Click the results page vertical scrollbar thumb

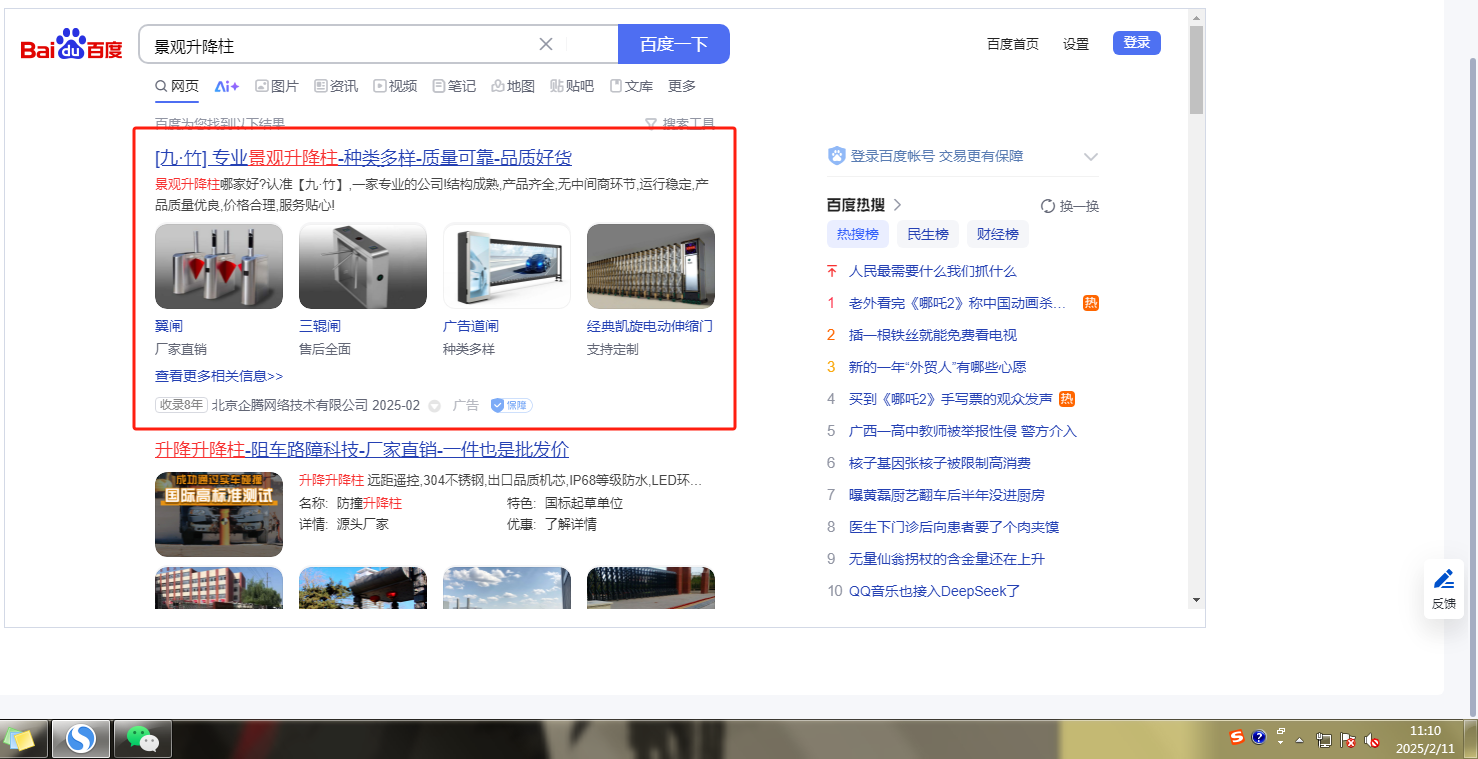[x=1196, y=70]
